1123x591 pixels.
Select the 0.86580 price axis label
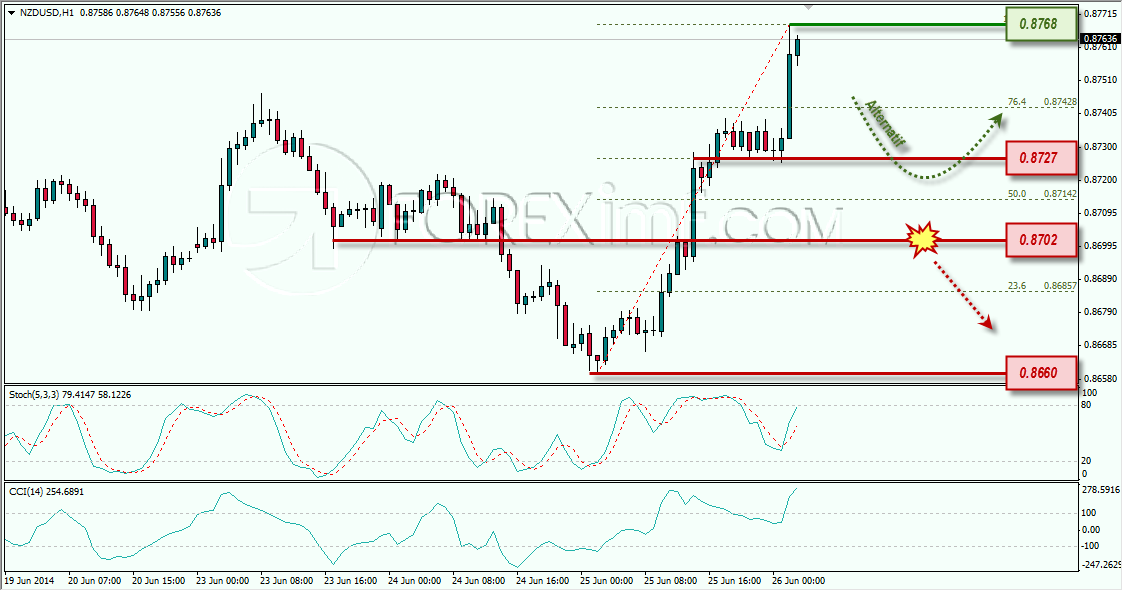1101,378
